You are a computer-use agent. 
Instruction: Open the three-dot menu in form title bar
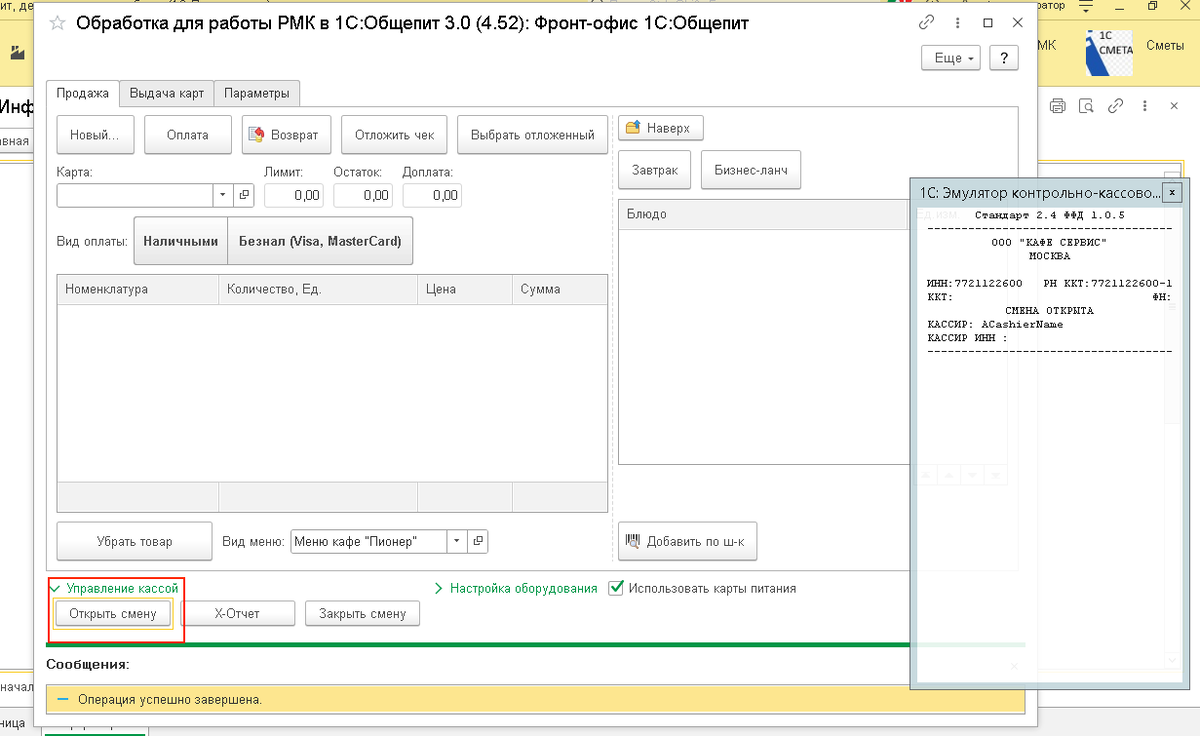pyautogui.click(x=957, y=22)
